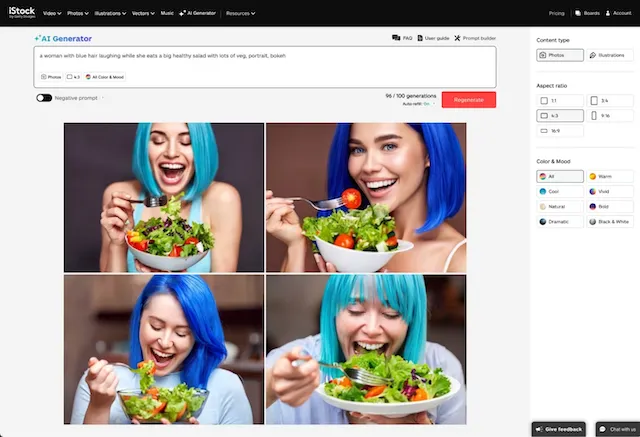
Task: Click the Give feedback megaphone button
Action: 559,429
